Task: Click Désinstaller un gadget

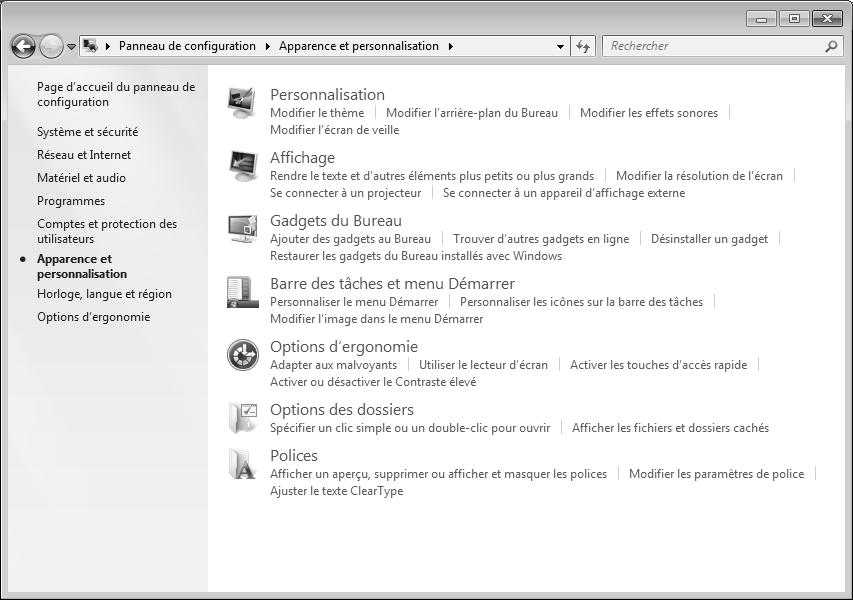Action: click(x=709, y=239)
